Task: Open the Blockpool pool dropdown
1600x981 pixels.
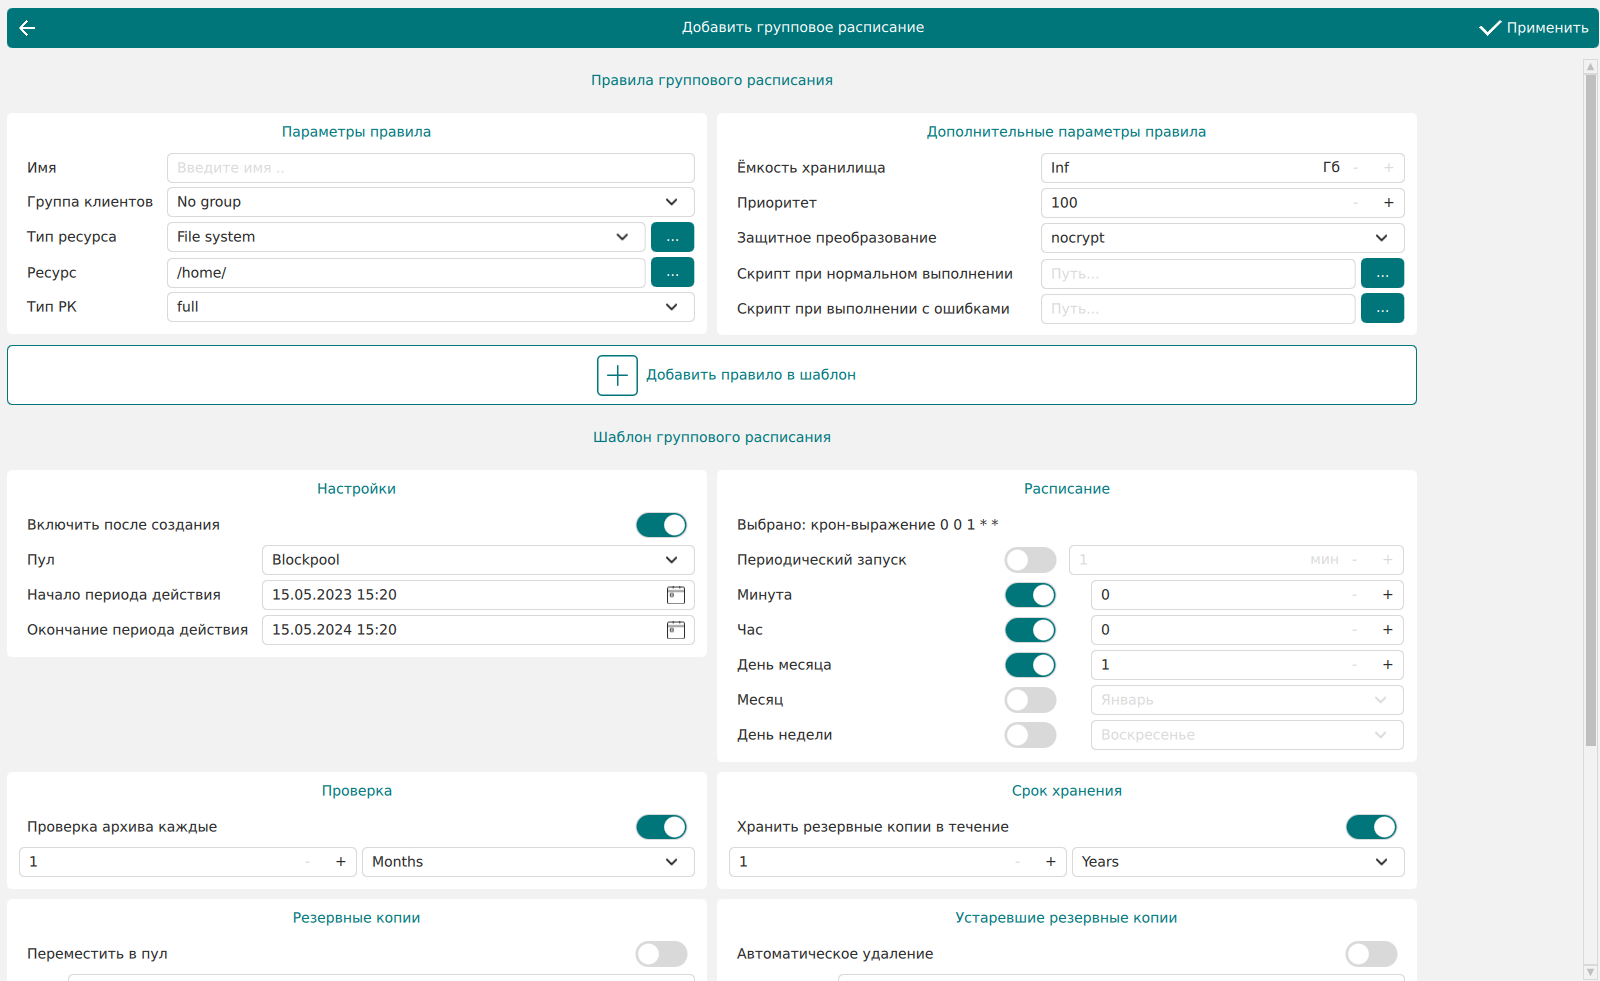Action: pos(477,560)
